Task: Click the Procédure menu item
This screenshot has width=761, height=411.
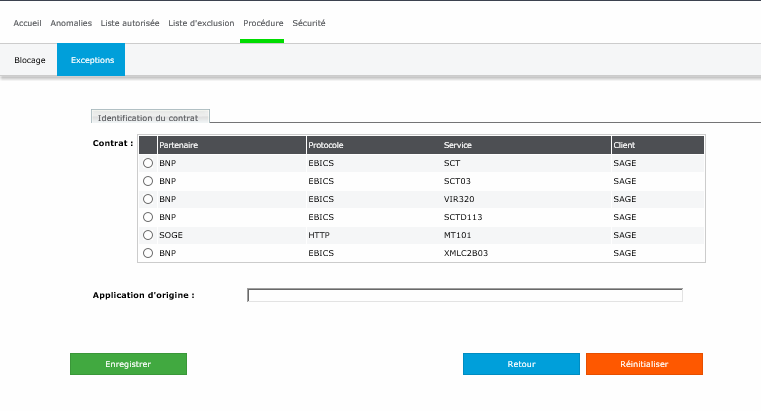Action: (x=263, y=22)
